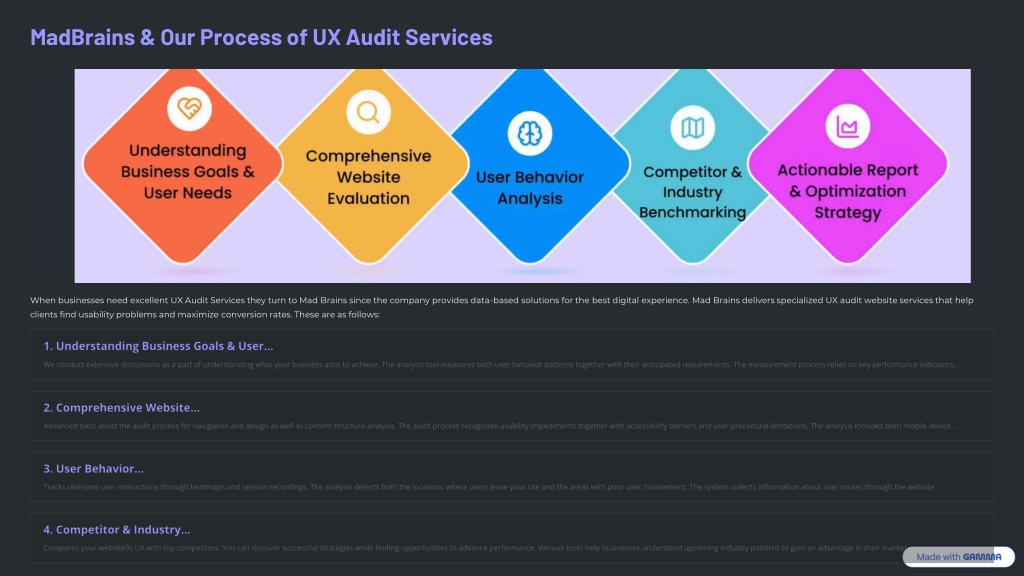Click the description 'We conduct extensive discussions'
This screenshot has height=576, width=1024.
coord(501,364)
